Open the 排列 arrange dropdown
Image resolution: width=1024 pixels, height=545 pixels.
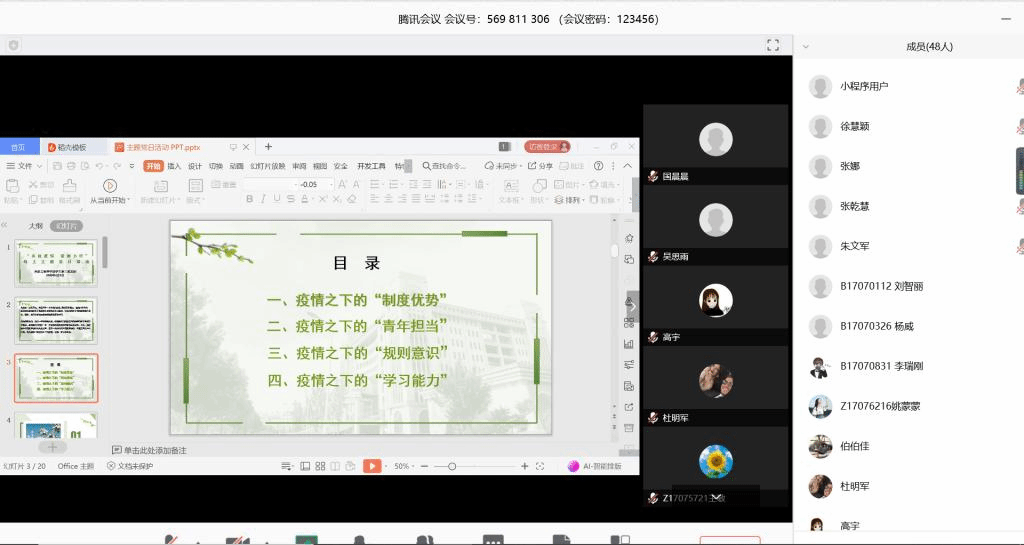coord(569,200)
